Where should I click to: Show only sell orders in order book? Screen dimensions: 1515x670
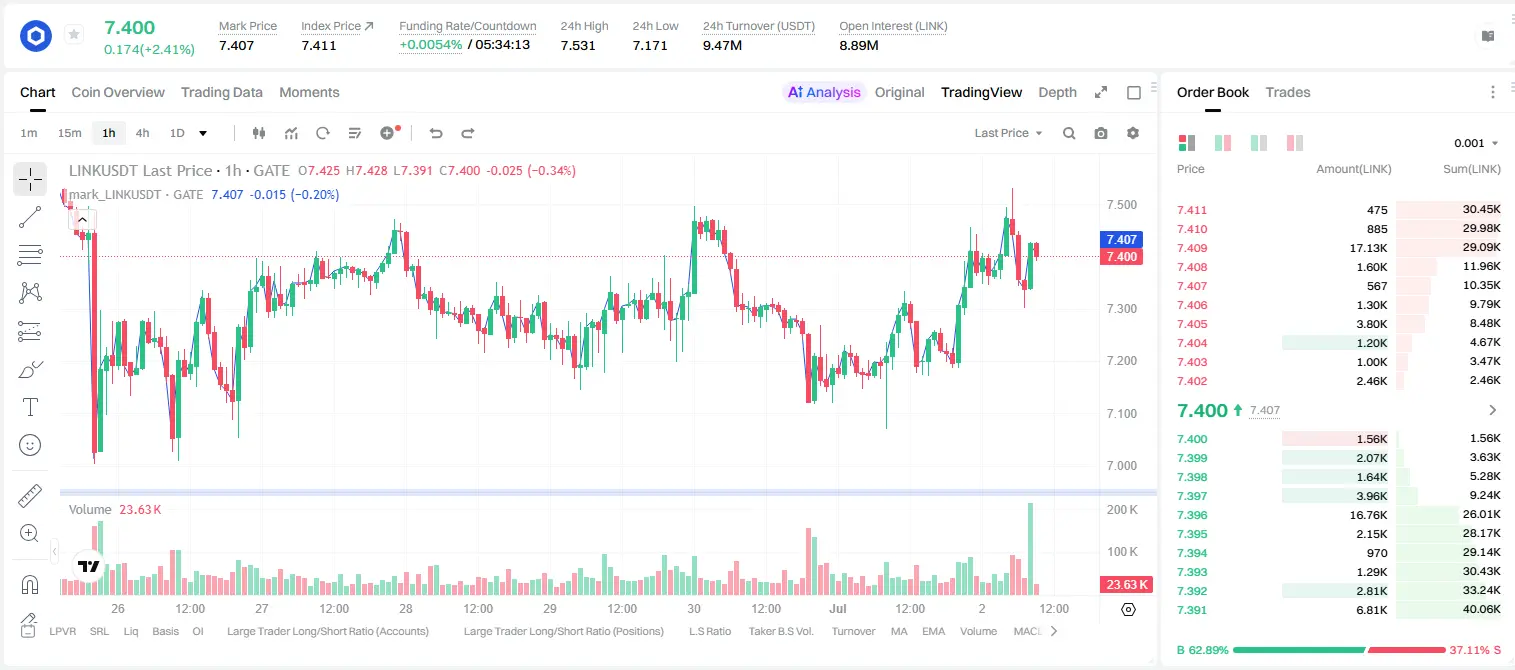coord(1294,143)
